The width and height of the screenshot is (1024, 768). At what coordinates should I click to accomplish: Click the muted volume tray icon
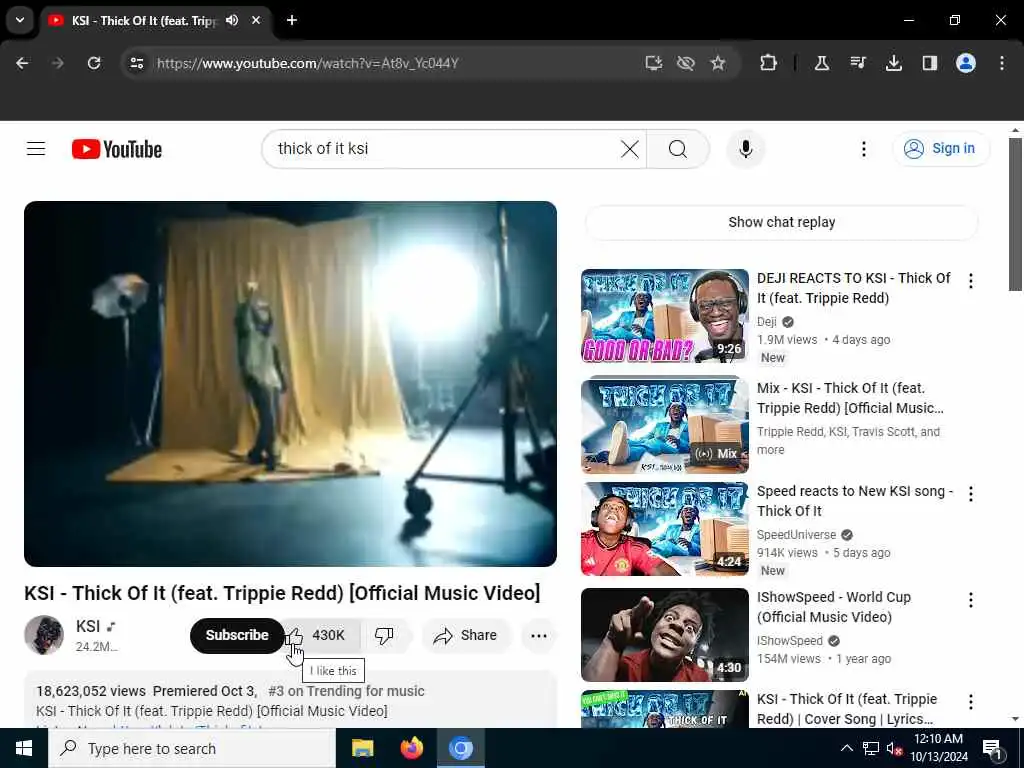click(894, 749)
